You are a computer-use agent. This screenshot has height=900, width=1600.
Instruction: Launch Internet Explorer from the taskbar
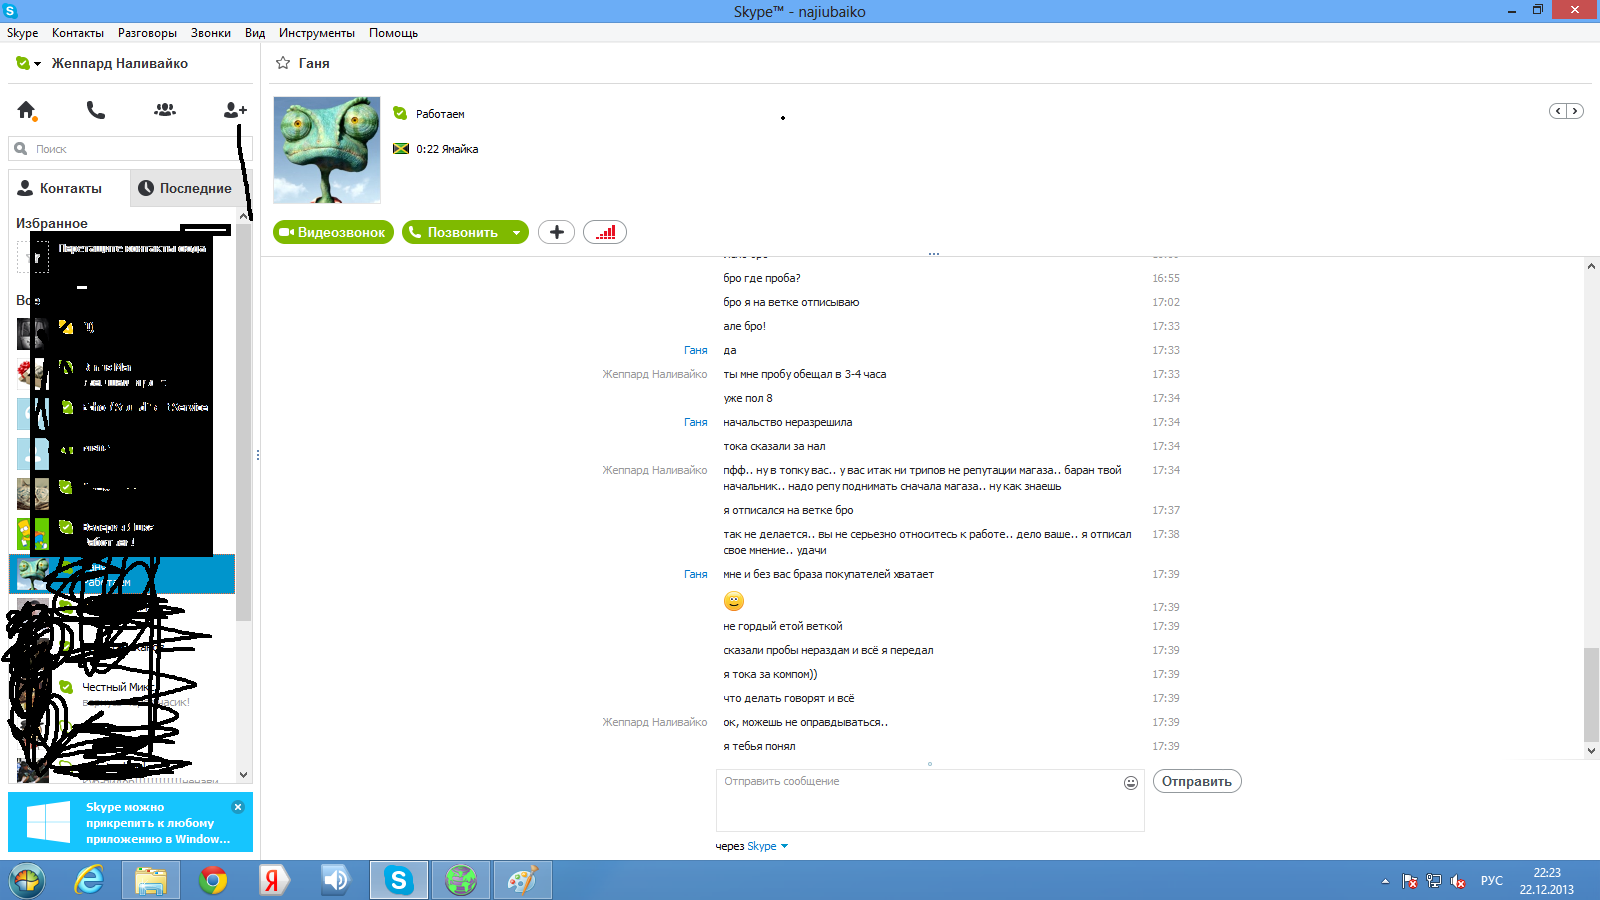point(89,880)
